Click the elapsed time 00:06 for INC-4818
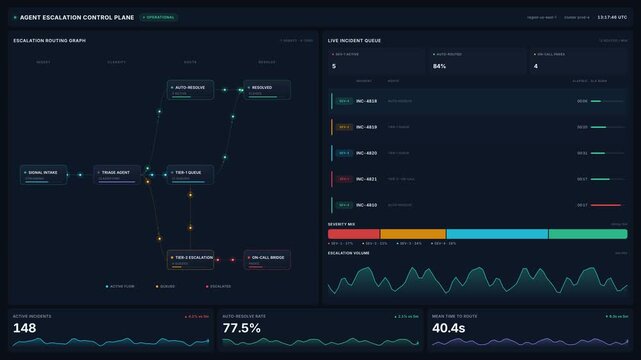Image resolution: width=641 pixels, height=360 pixels. pyautogui.click(x=582, y=101)
